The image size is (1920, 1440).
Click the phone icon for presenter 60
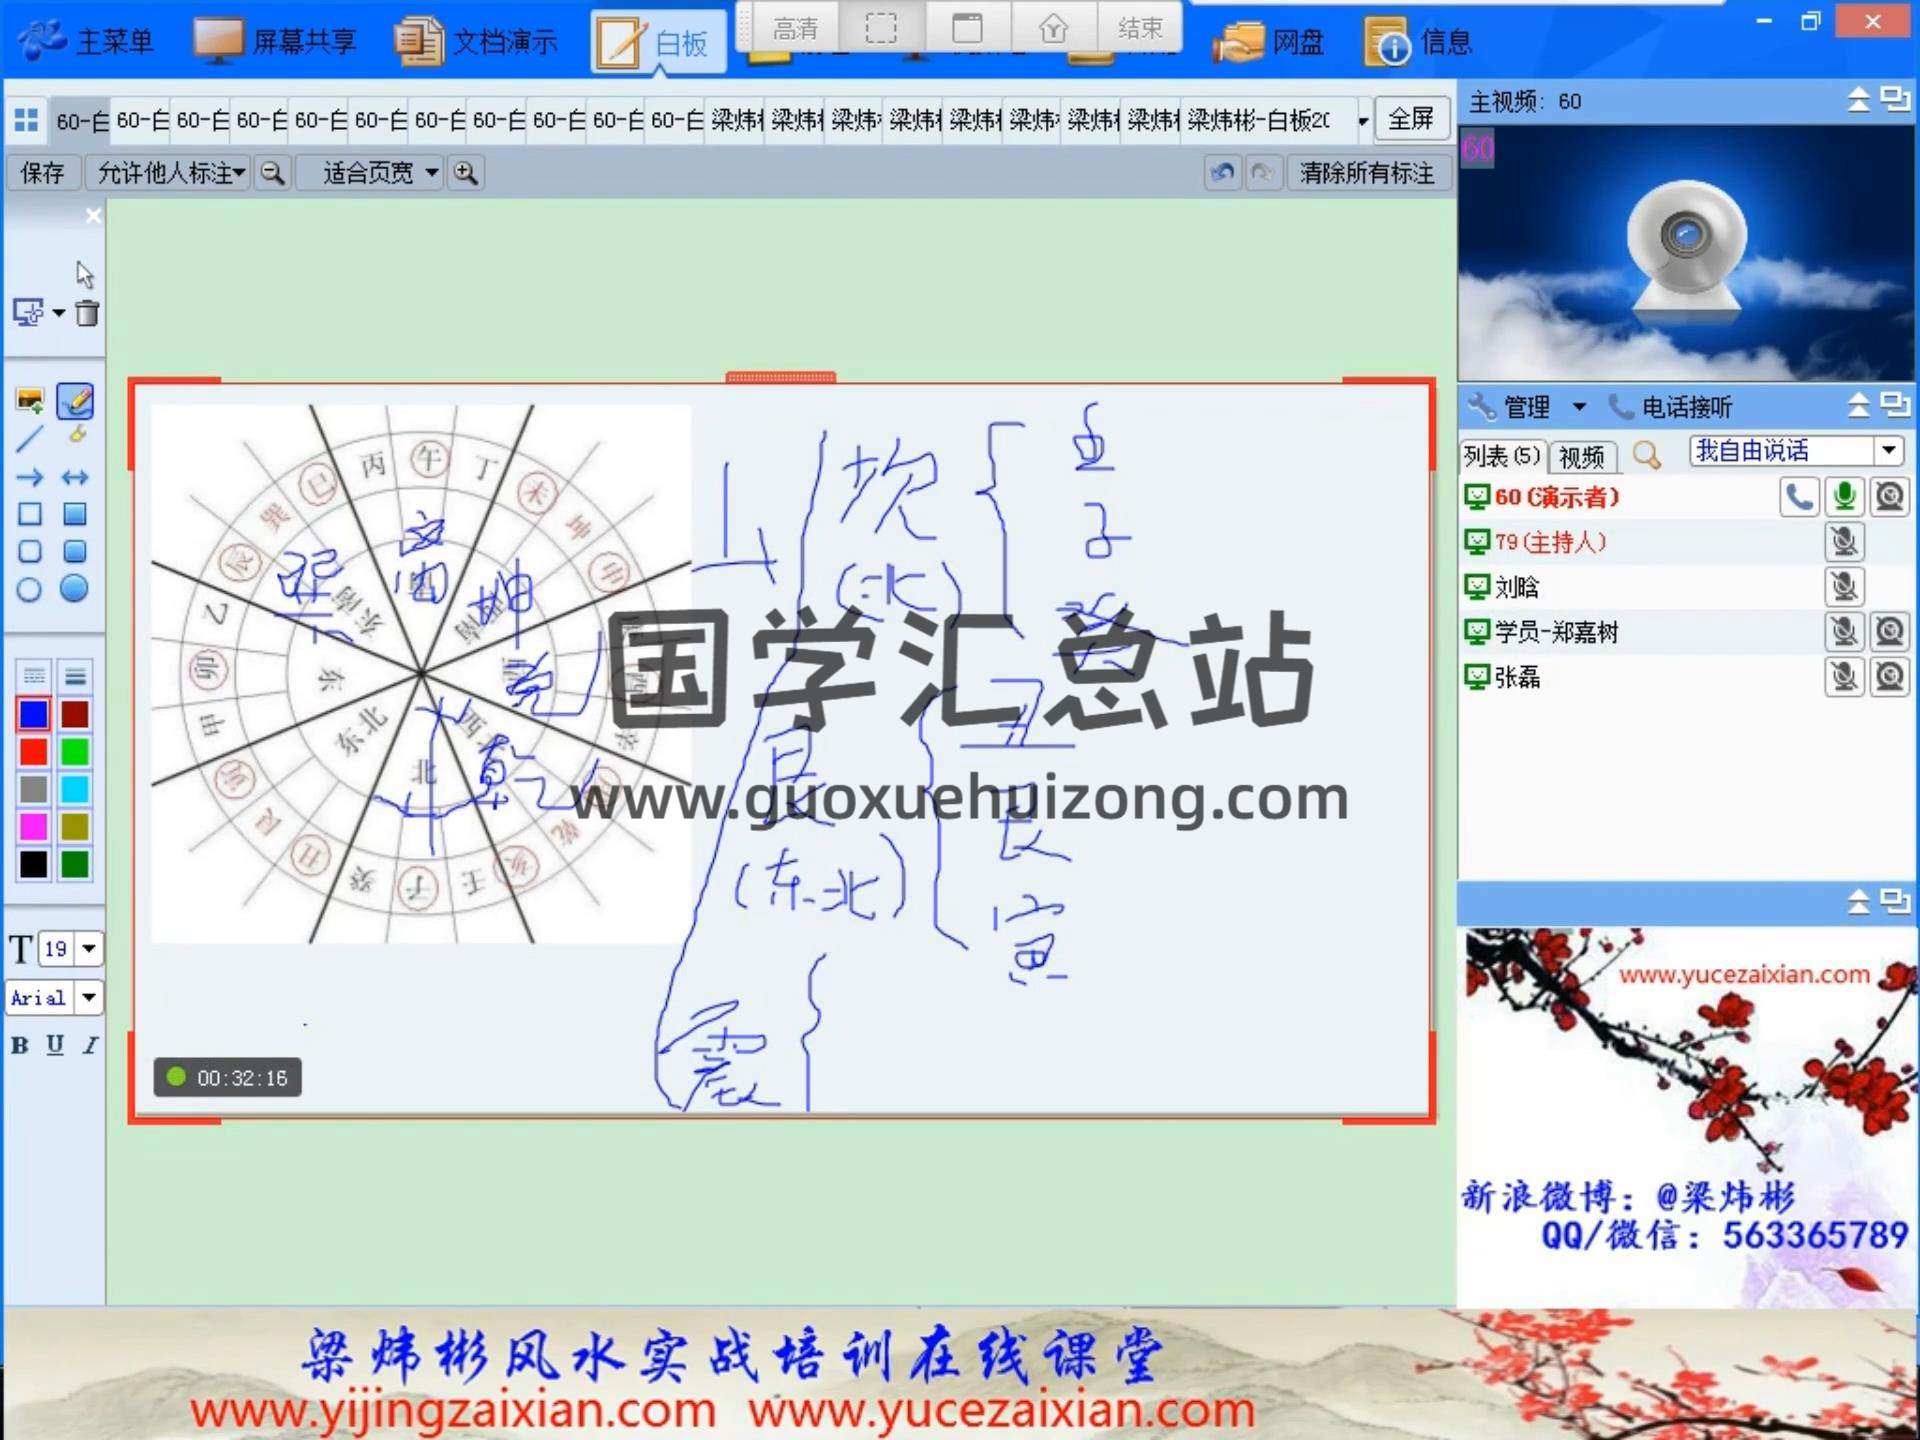[x=1798, y=497]
